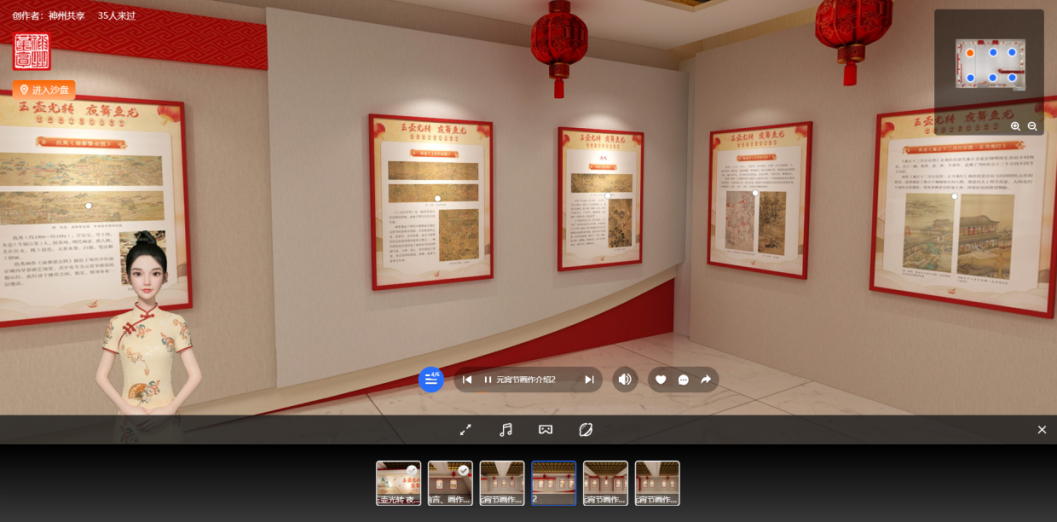Click 进入沙盘 sandbox button

tap(44, 90)
